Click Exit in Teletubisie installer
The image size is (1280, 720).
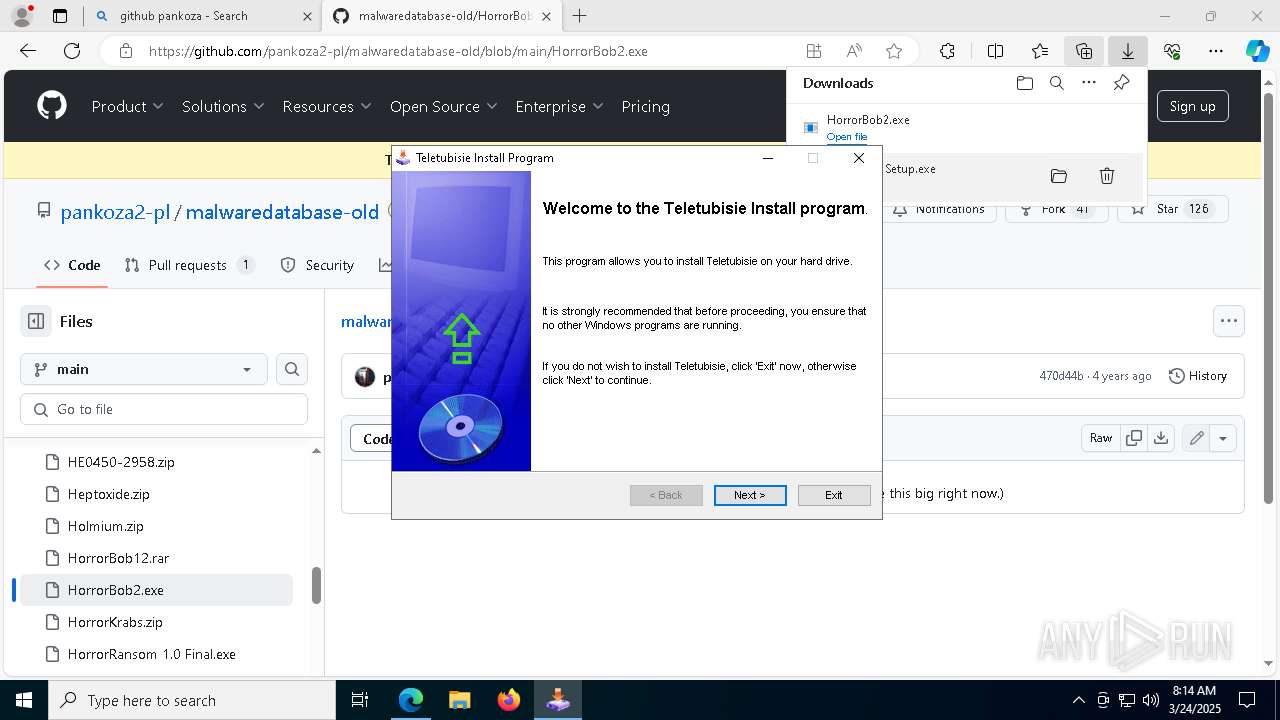834,495
